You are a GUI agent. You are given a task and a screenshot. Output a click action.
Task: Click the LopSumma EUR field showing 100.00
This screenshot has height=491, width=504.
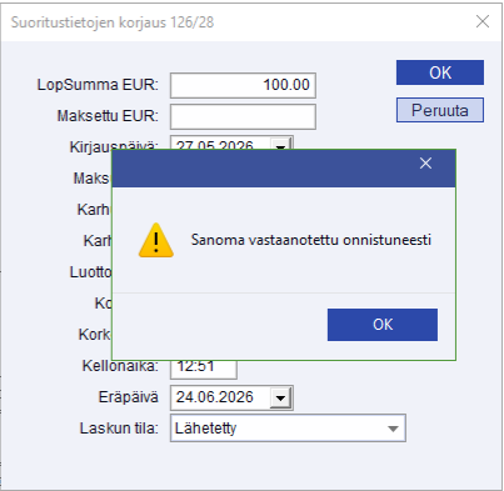click(243, 85)
